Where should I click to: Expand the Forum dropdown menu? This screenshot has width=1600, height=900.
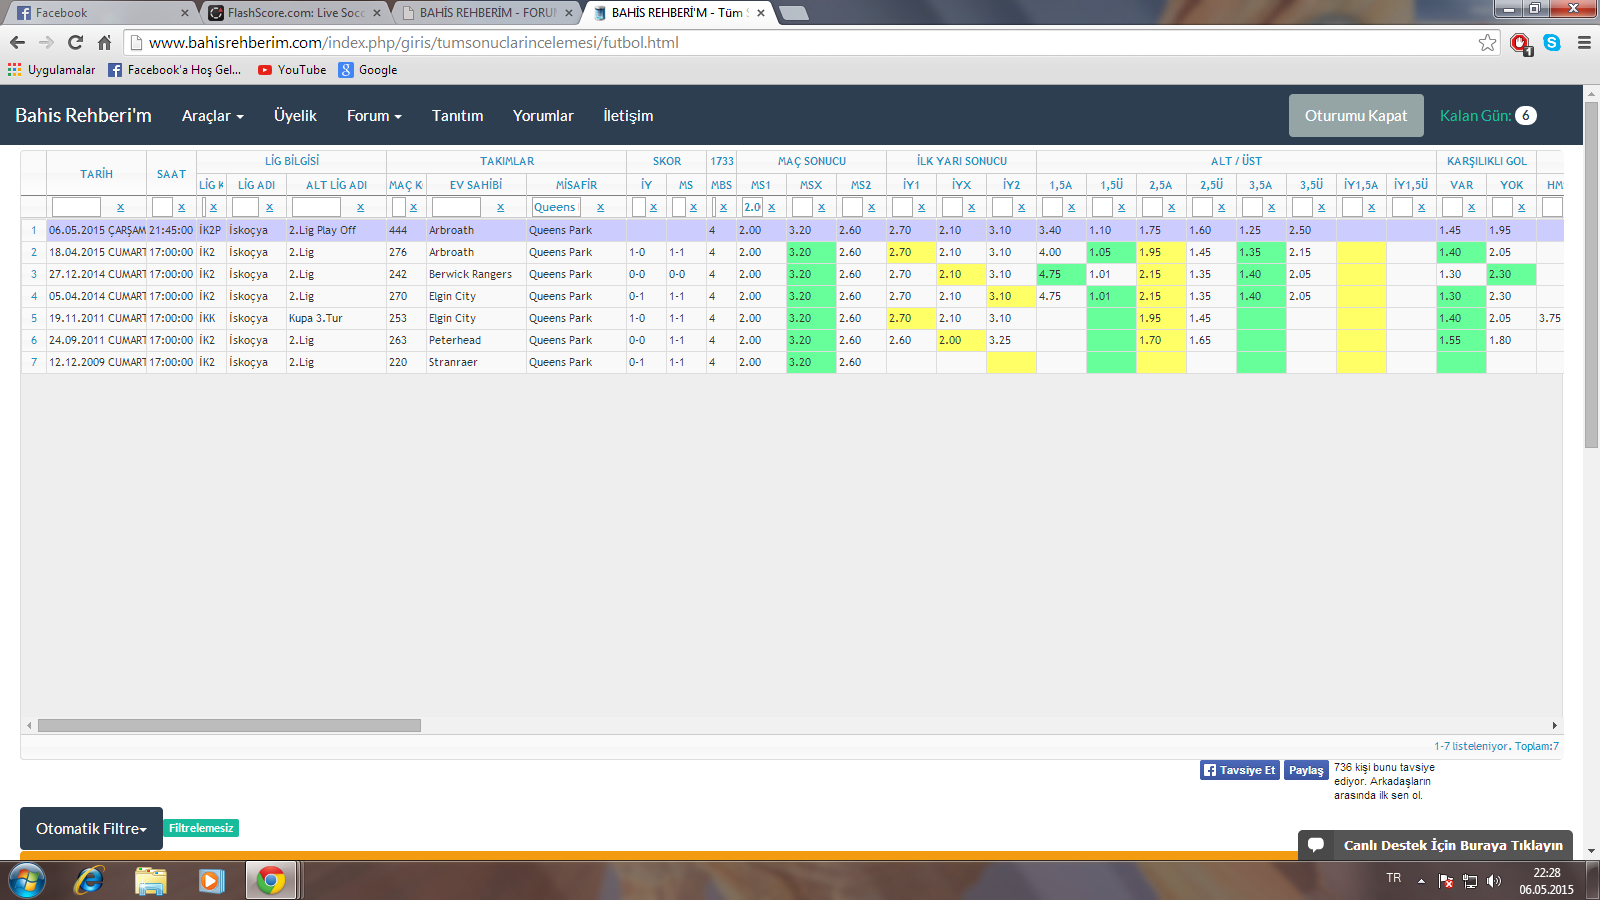[x=374, y=116]
